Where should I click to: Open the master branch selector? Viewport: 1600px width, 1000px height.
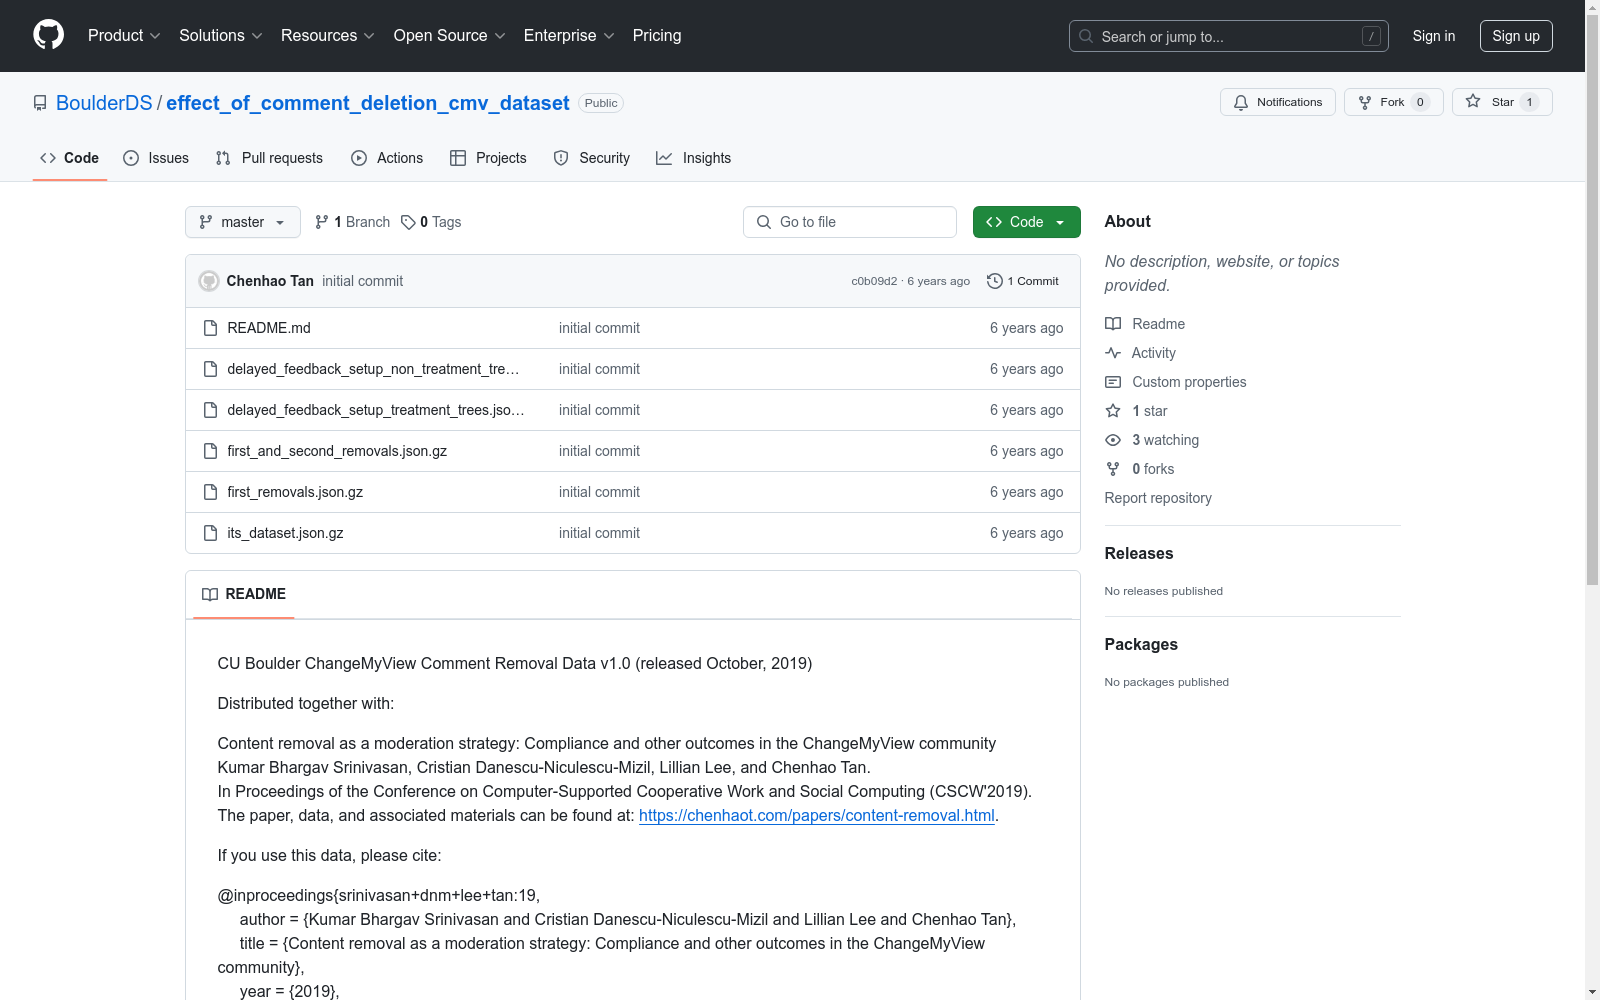[243, 222]
